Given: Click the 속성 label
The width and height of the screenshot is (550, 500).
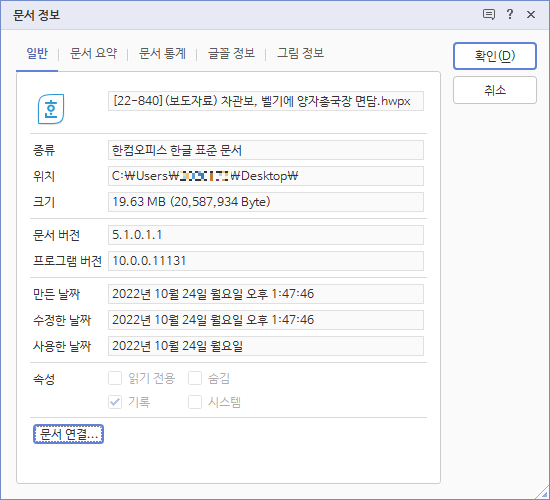Looking at the screenshot, I should coord(44,379).
